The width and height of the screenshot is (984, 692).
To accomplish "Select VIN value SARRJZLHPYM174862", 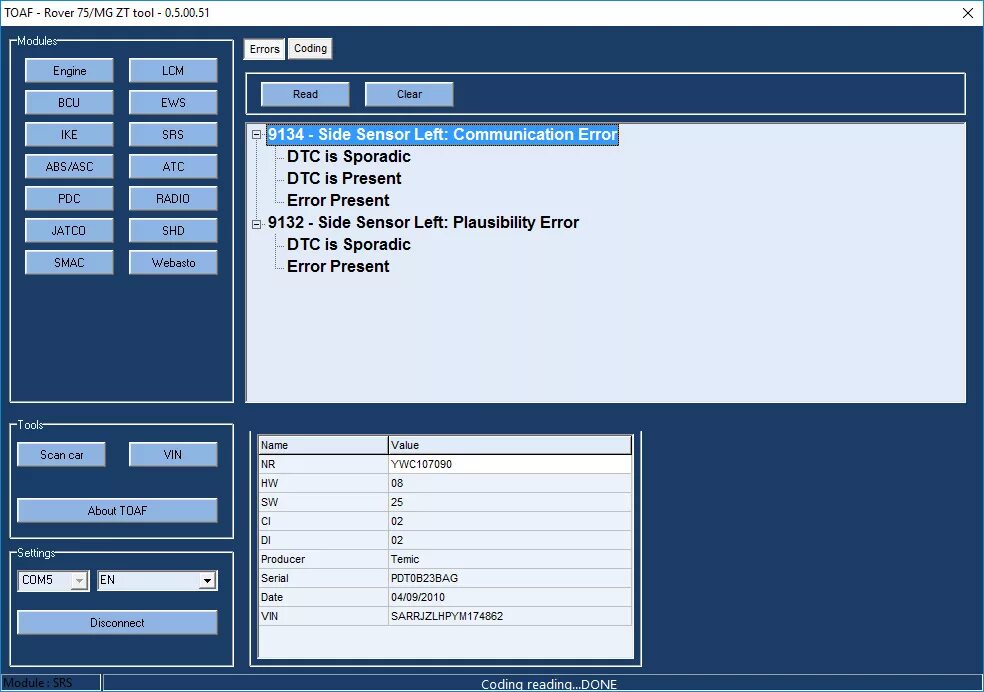I will 510,616.
